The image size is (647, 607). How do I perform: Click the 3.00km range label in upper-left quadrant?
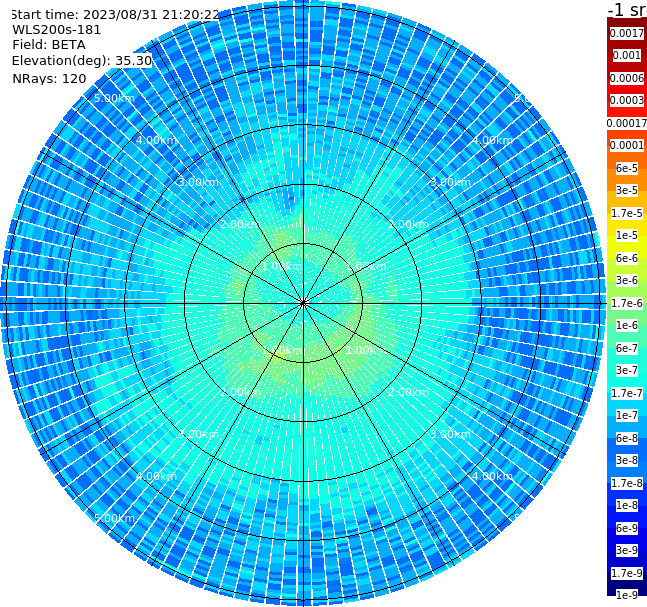[x=198, y=182]
